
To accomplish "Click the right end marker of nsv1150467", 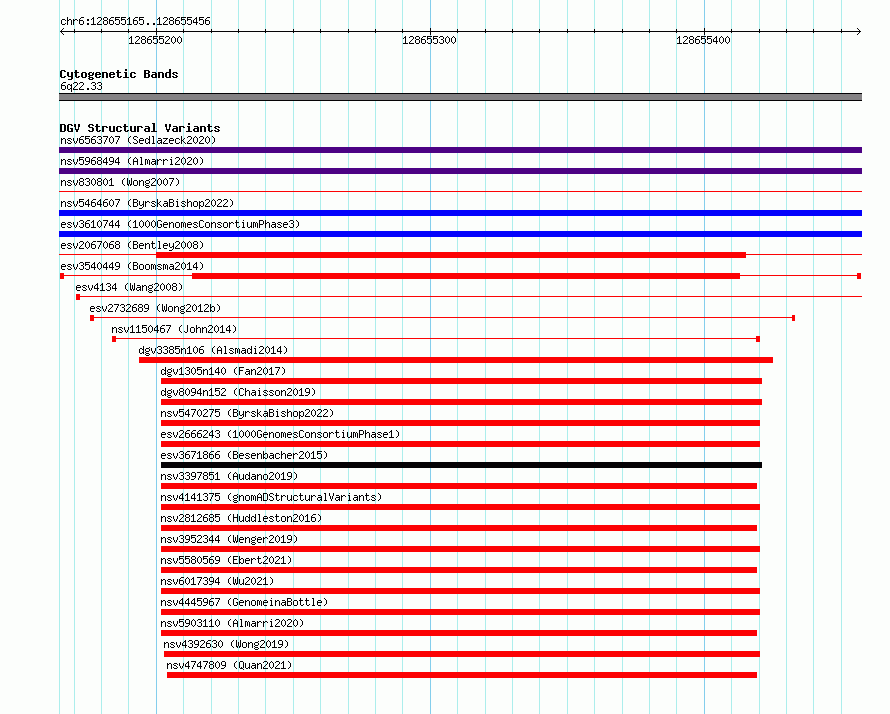I will point(758,339).
